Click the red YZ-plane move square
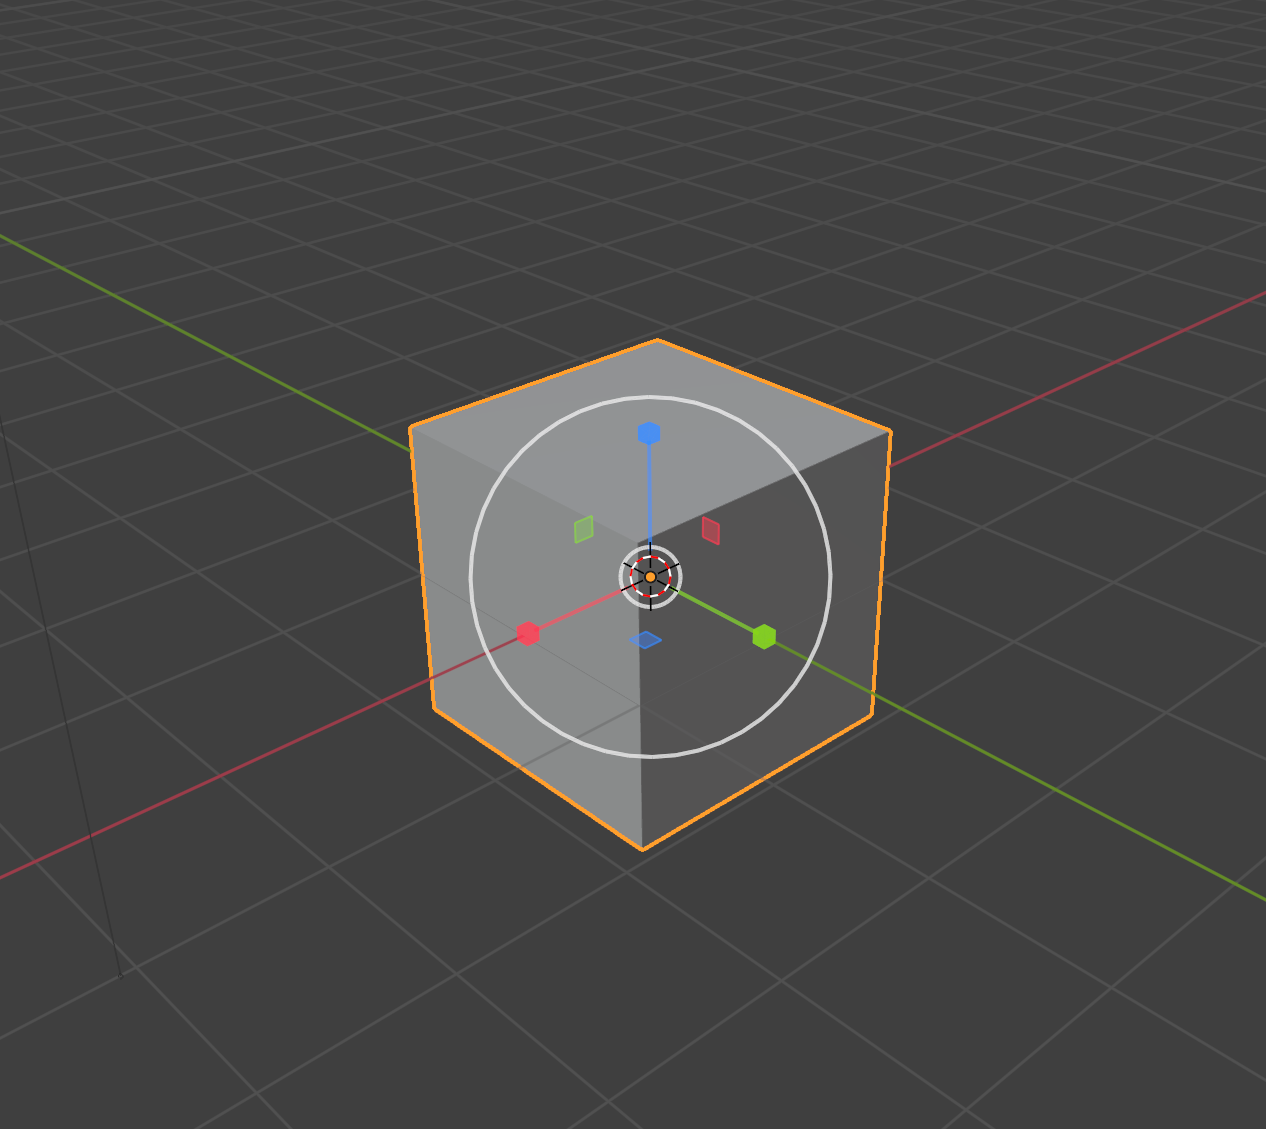 coord(711,530)
